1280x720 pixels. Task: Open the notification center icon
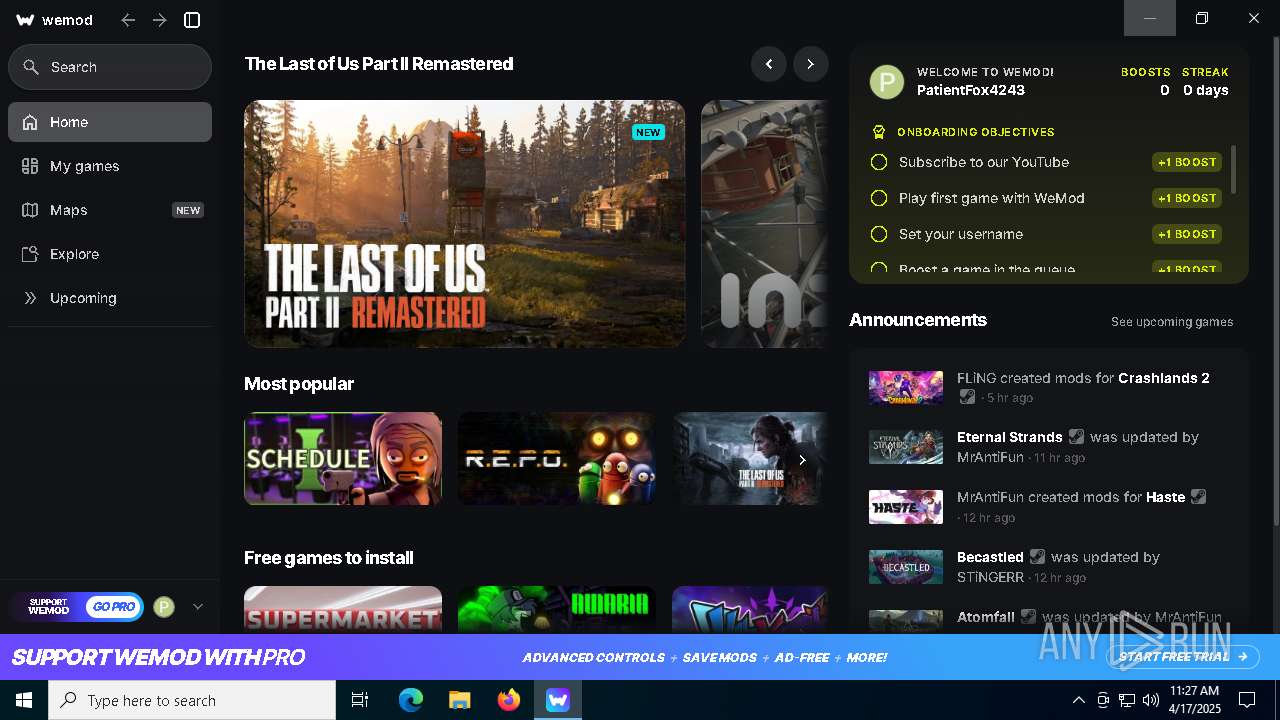click(x=1247, y=700)
